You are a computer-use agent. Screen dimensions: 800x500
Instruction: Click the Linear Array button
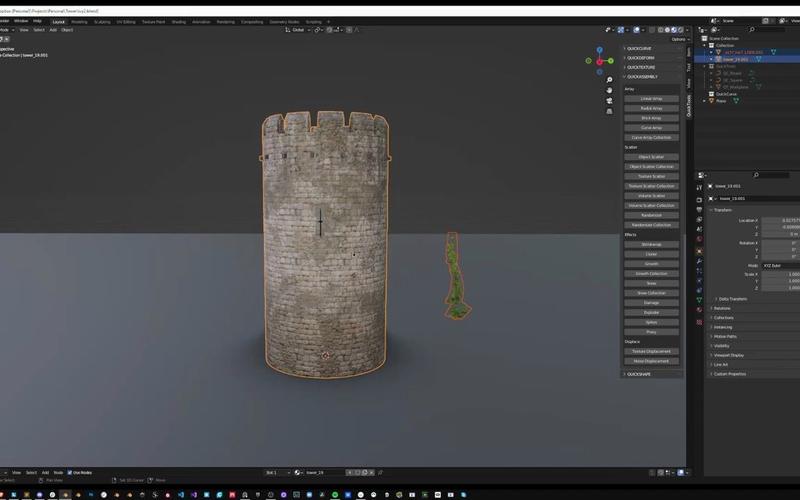tap(652, 99)
